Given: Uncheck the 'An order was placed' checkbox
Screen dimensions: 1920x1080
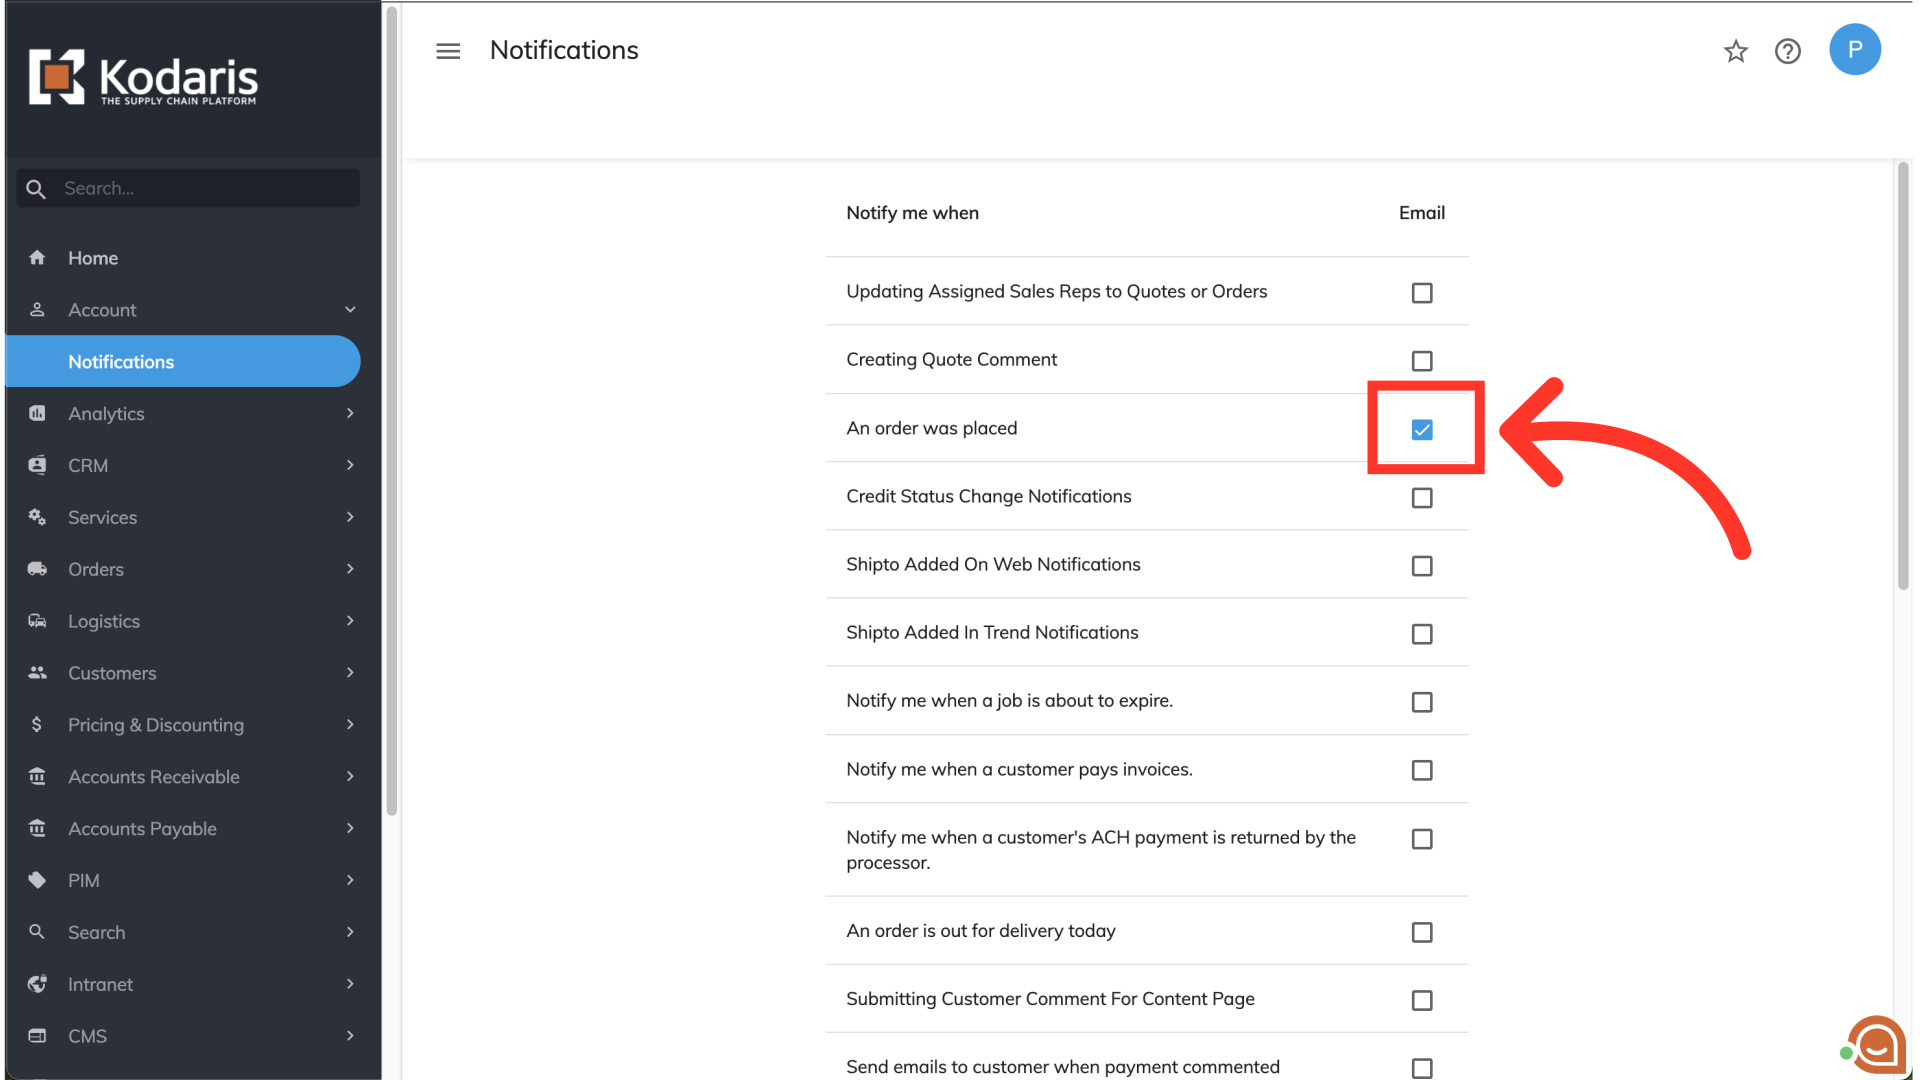Looking at the screenshot, I should tap(1422, 430).
